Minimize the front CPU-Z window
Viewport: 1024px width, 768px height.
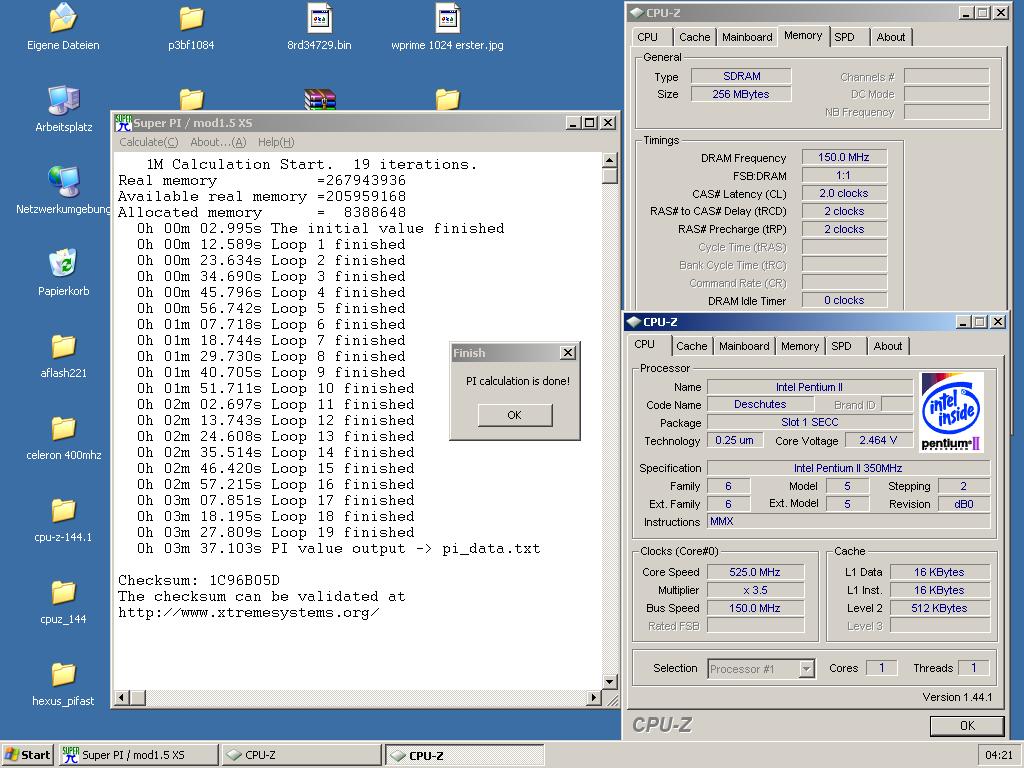pos(963,322)
